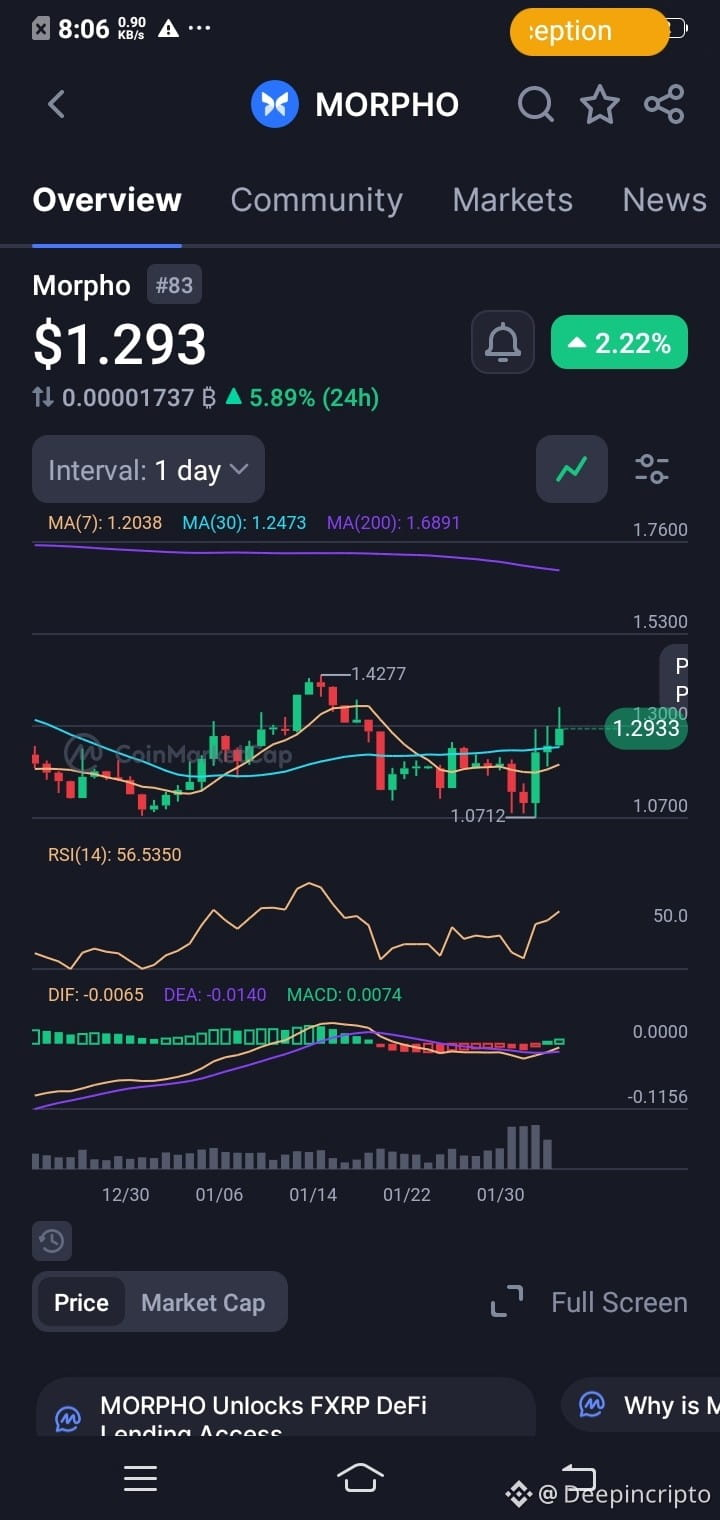Tap the 1.0700 price axis label
The height and width of the screenshot is (1520, 720).
660,805
